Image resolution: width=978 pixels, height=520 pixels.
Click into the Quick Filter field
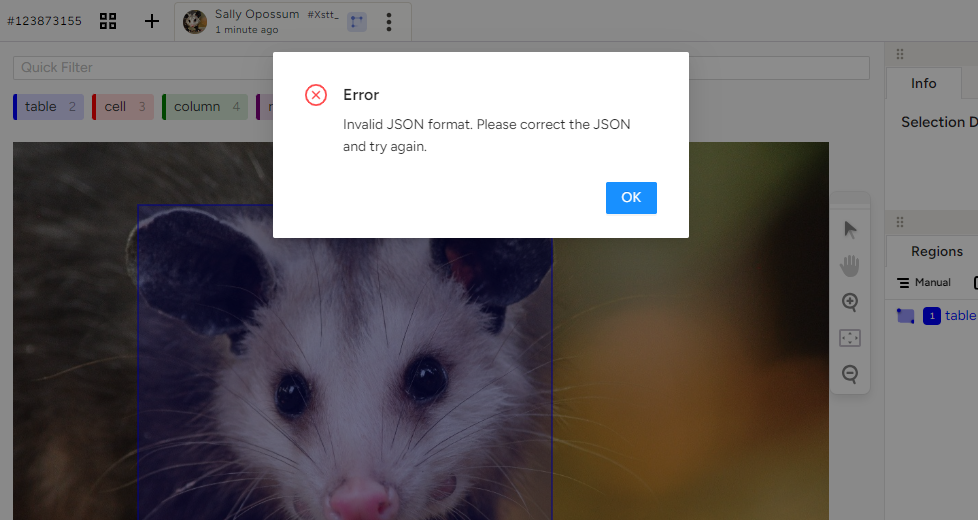point(440,68)
